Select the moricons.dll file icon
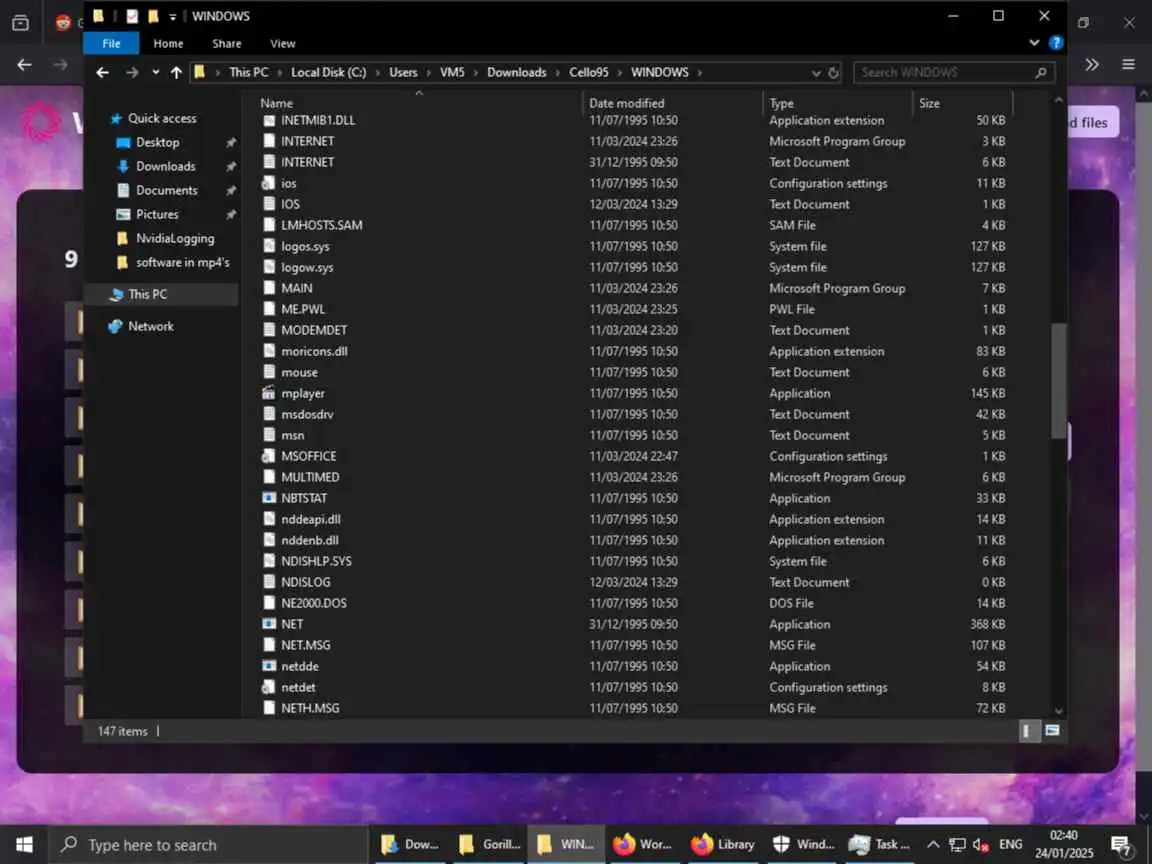The height and width of the screenshot is (864, 1152). 269,351
